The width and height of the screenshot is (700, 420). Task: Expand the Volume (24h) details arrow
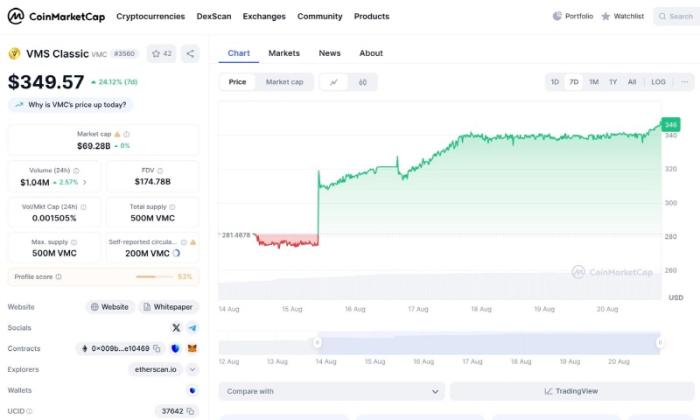coord(85,182)
